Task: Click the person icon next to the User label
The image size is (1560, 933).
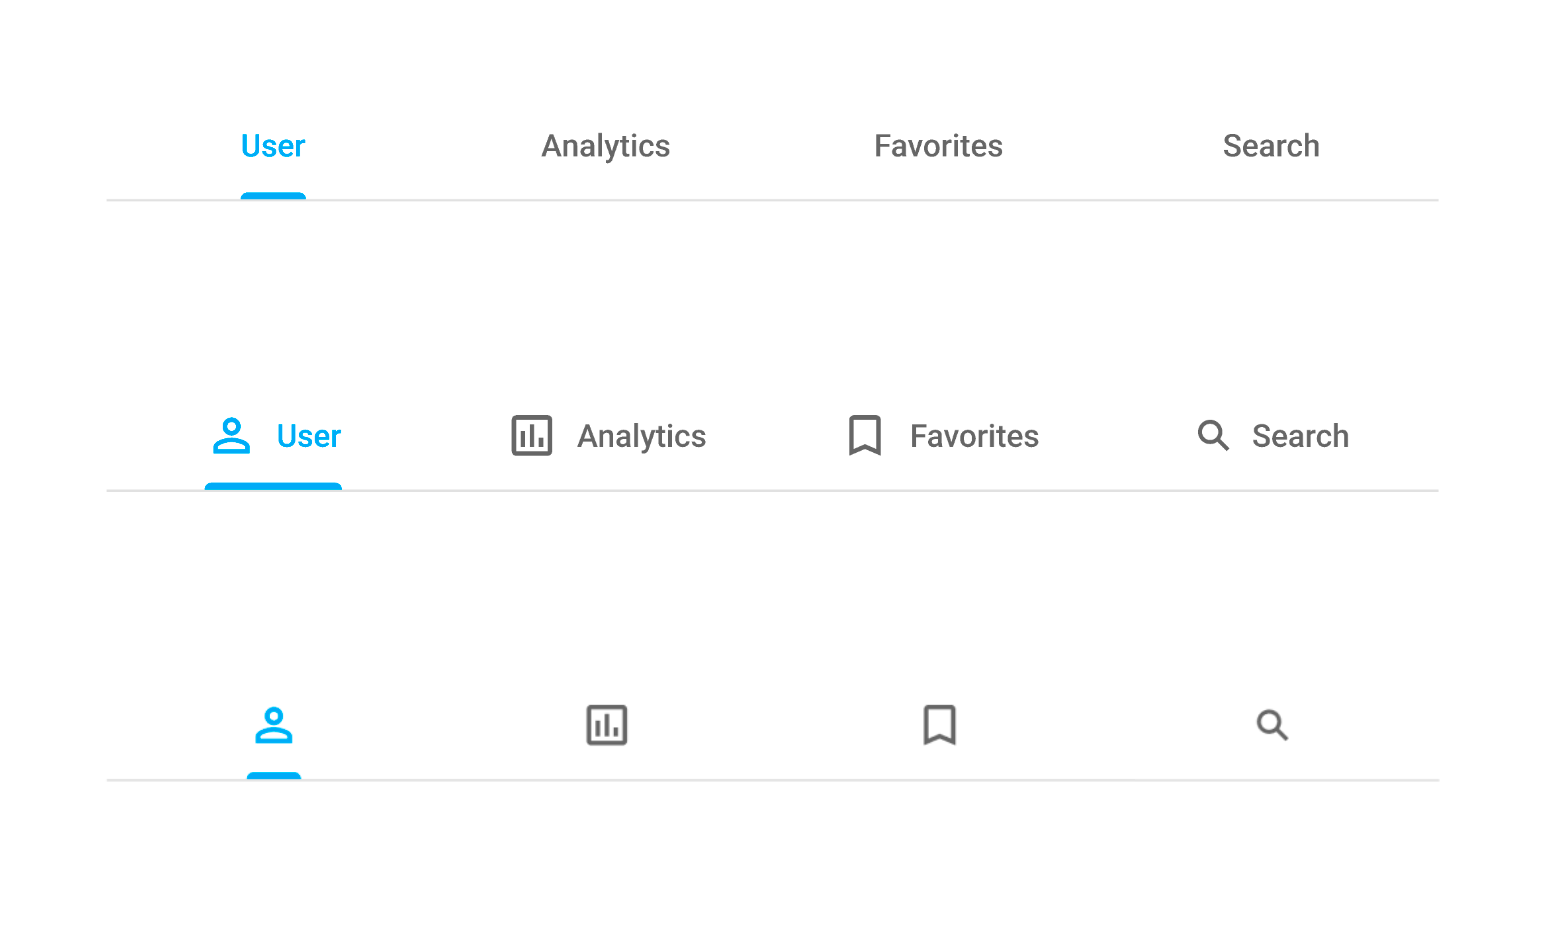Action: (x=232, y=436)
